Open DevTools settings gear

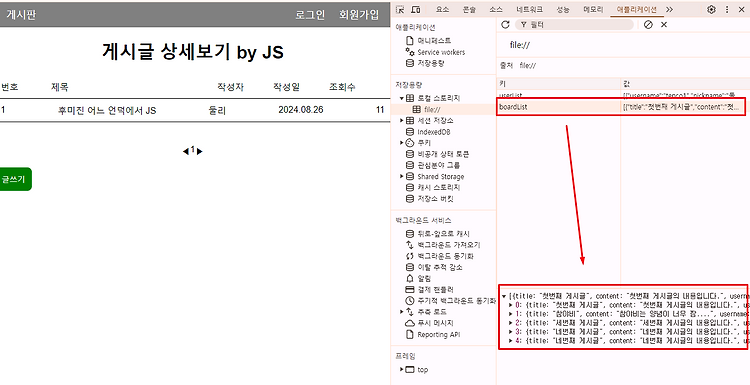point(711,10)
